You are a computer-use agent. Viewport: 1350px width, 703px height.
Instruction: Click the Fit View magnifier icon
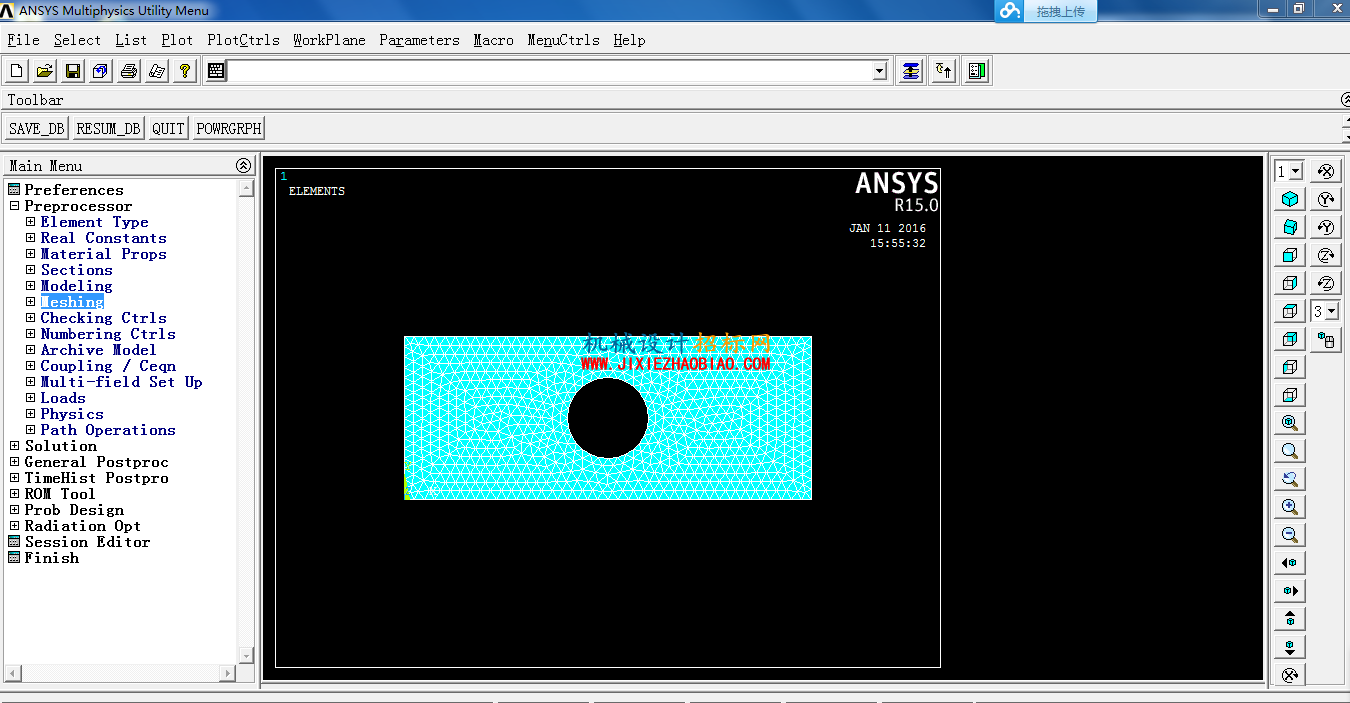[1290, 423]
